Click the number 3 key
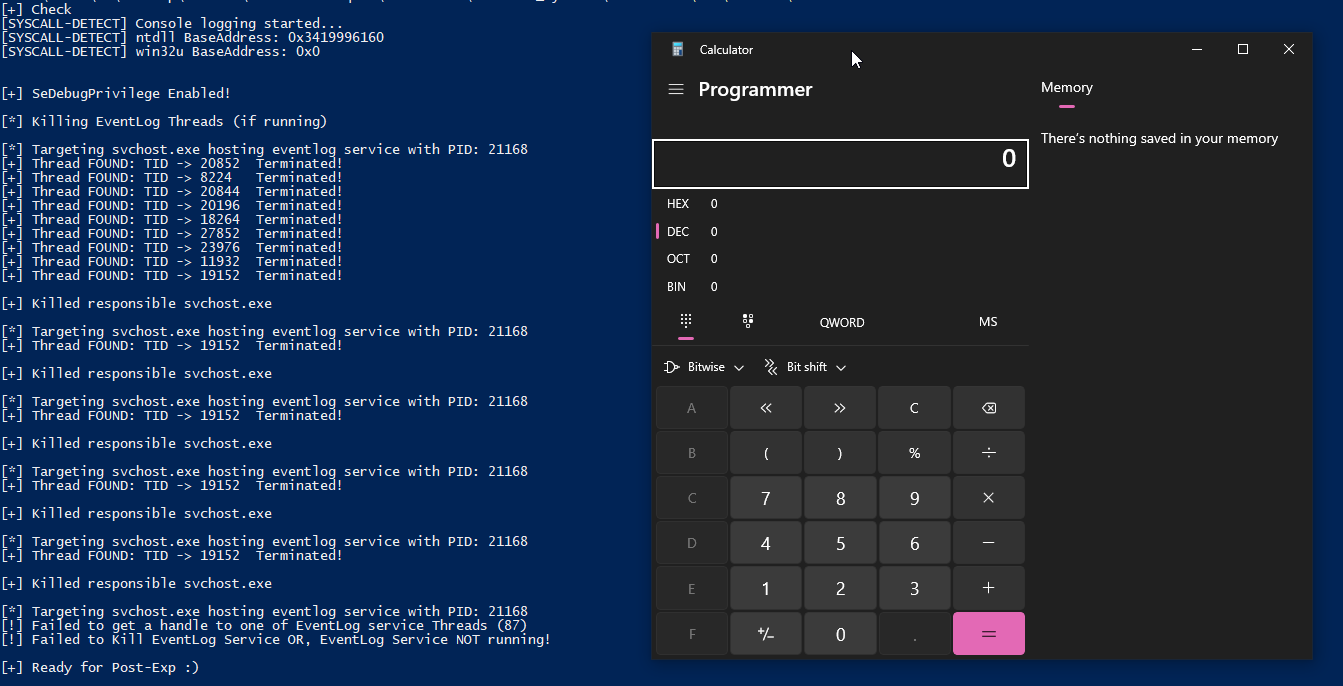1343x686 pixels. 914,588
